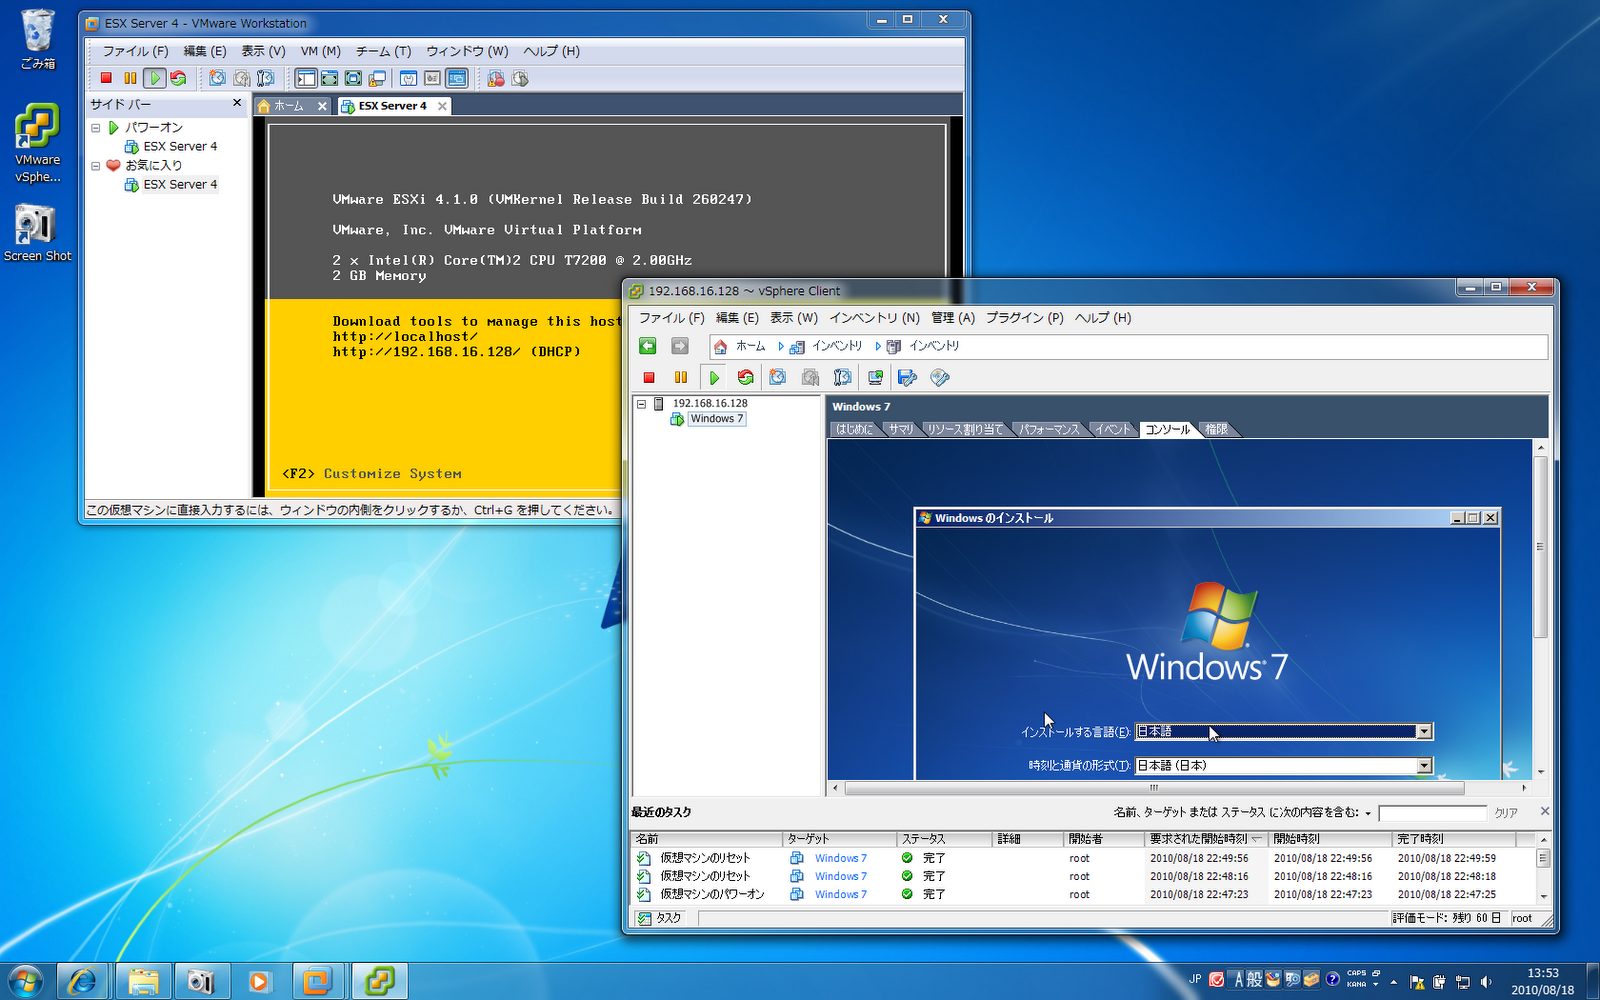
Task: Close the サイドバー panel in Workstation
Action: coord(237,103)
